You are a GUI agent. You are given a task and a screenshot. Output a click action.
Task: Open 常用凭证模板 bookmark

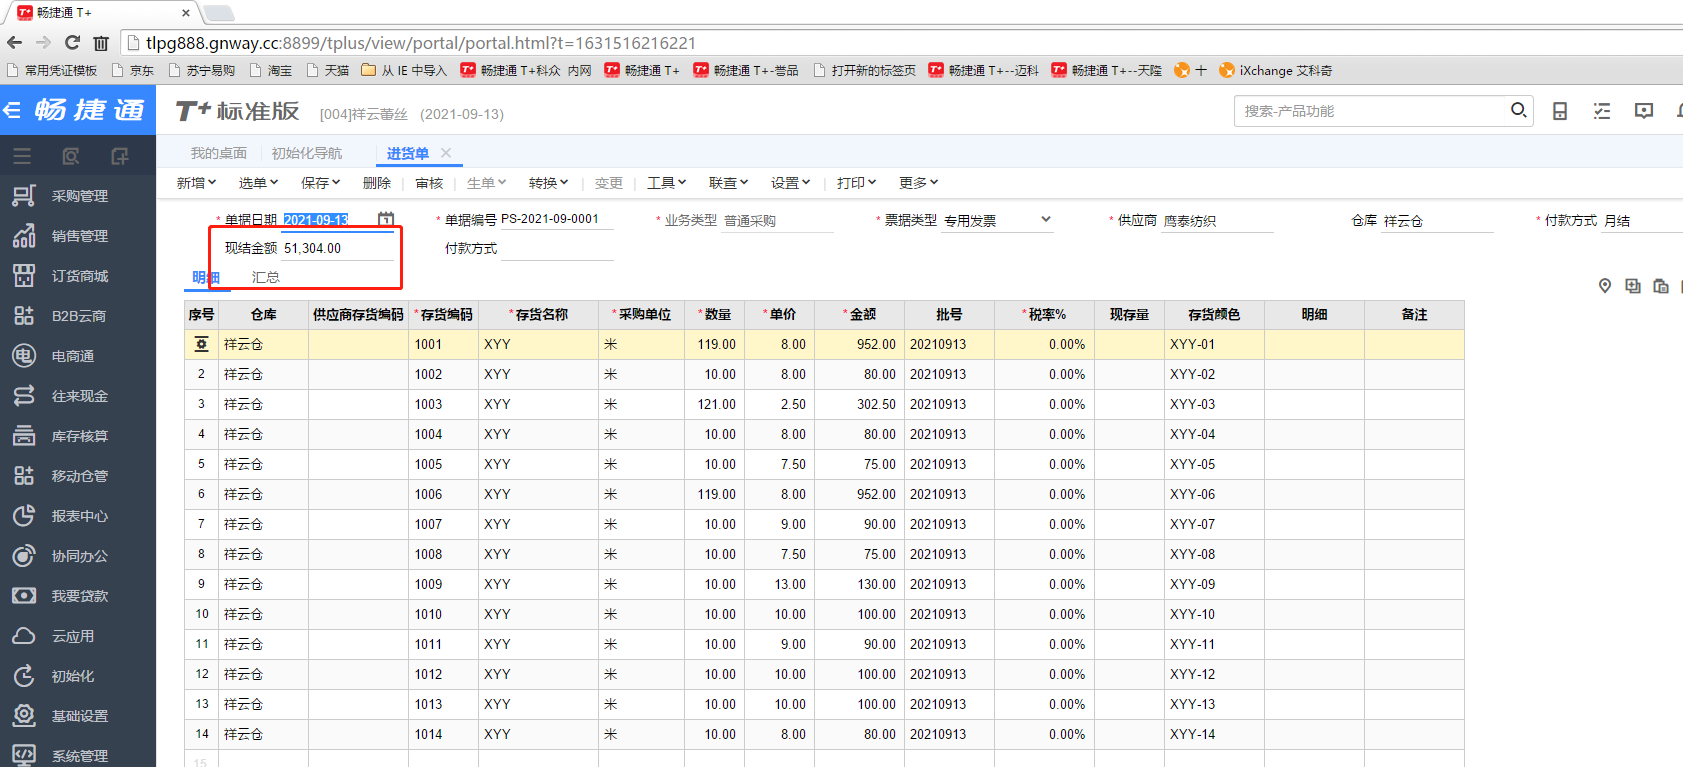pos(52,70)
